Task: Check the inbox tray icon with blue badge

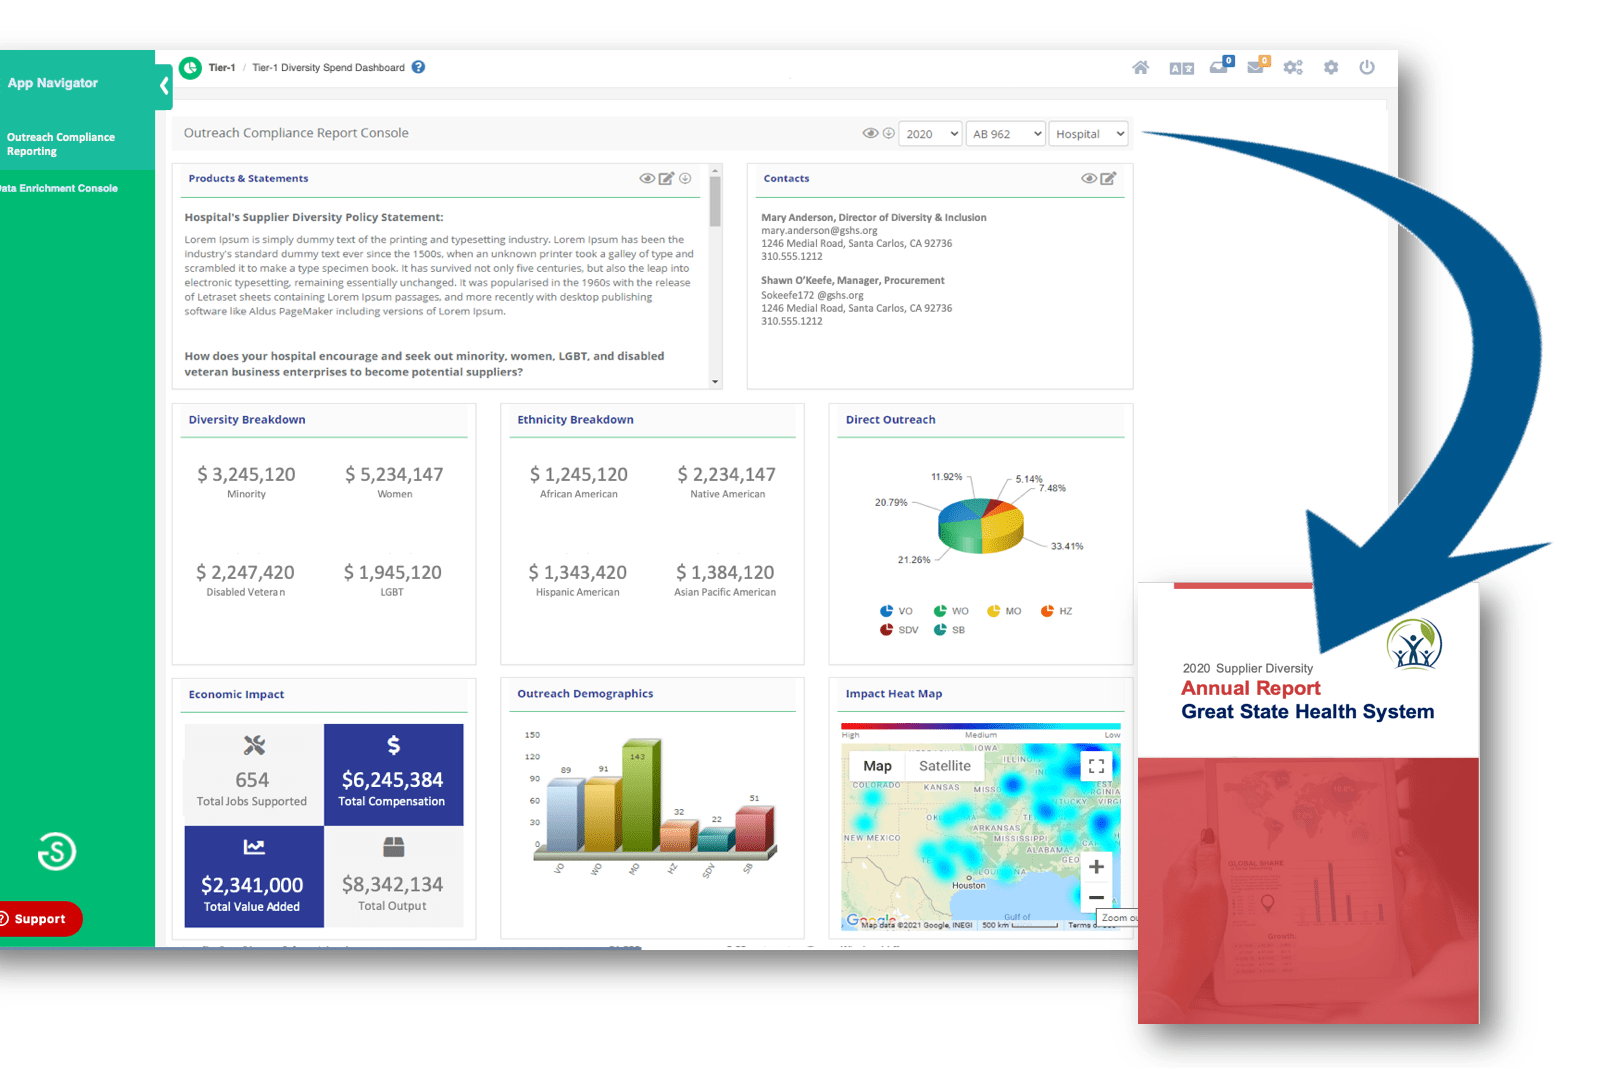Action: click(1219, 70)
